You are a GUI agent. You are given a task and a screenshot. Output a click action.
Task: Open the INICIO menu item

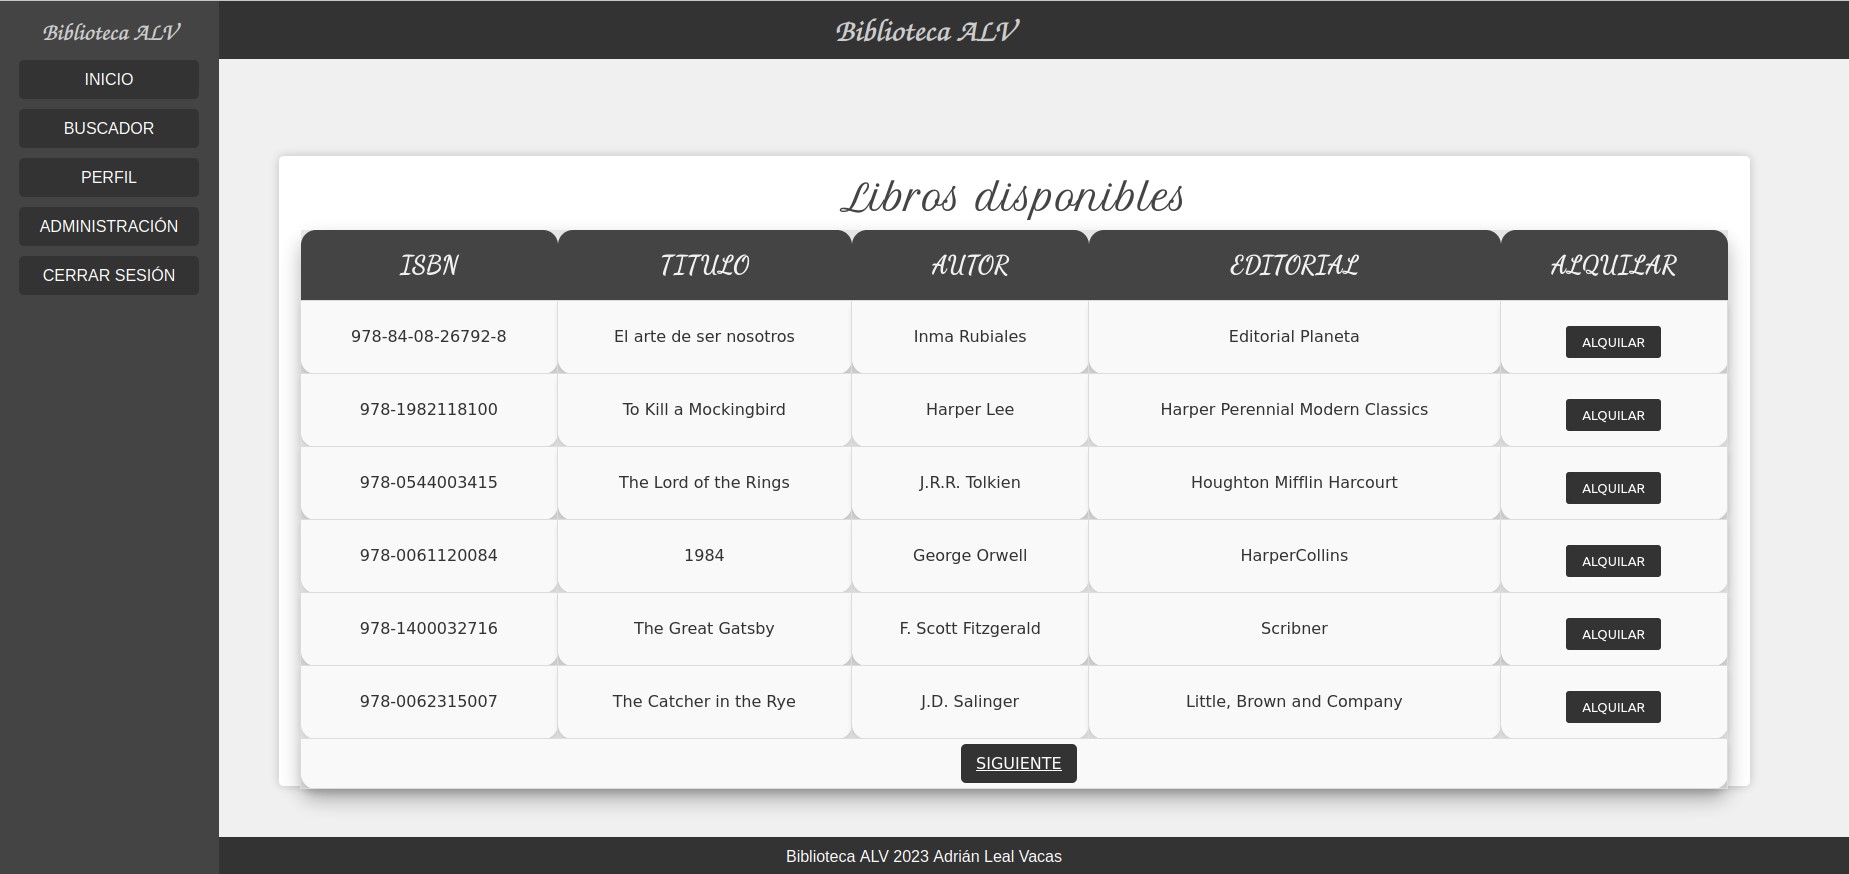(109, 79)
